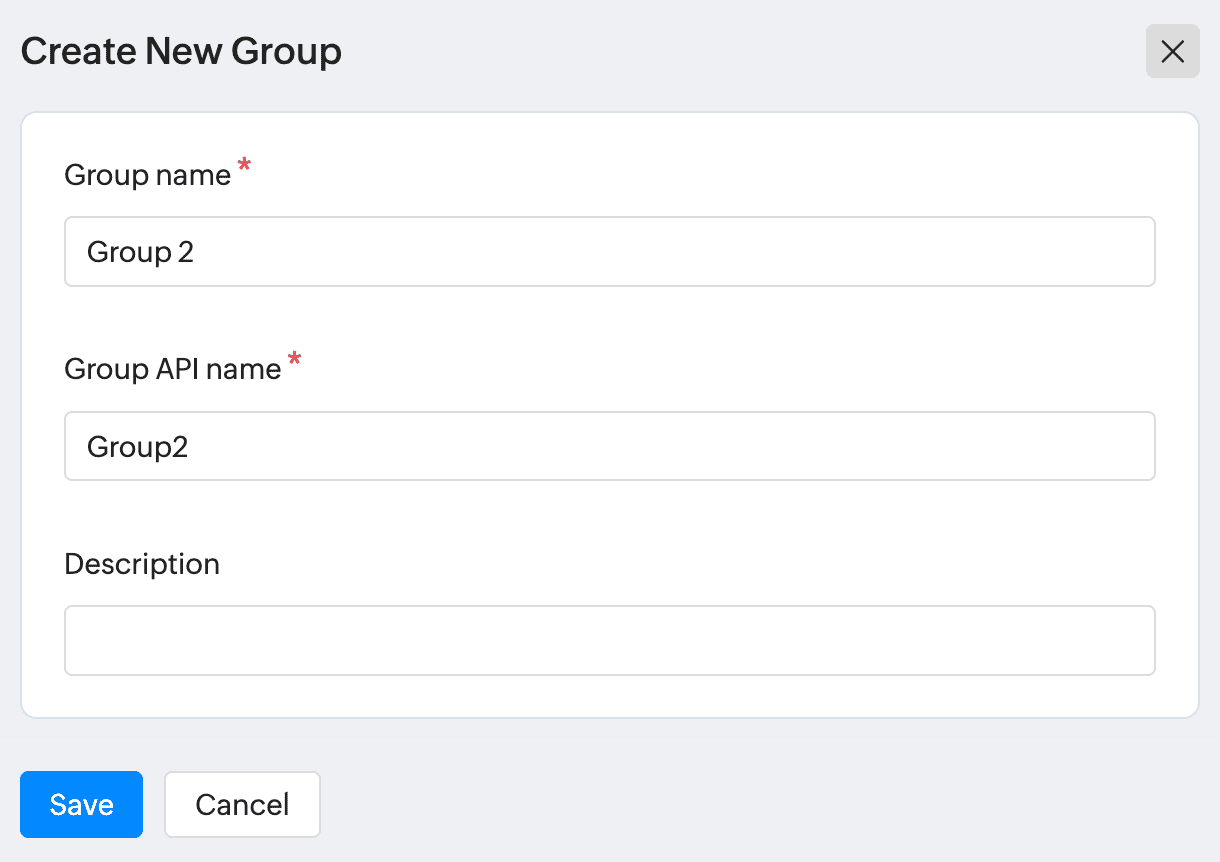The image size is (1220, 862).
Task: Click the "Create New Group" dialog title
Action: [x=181, y=51]
